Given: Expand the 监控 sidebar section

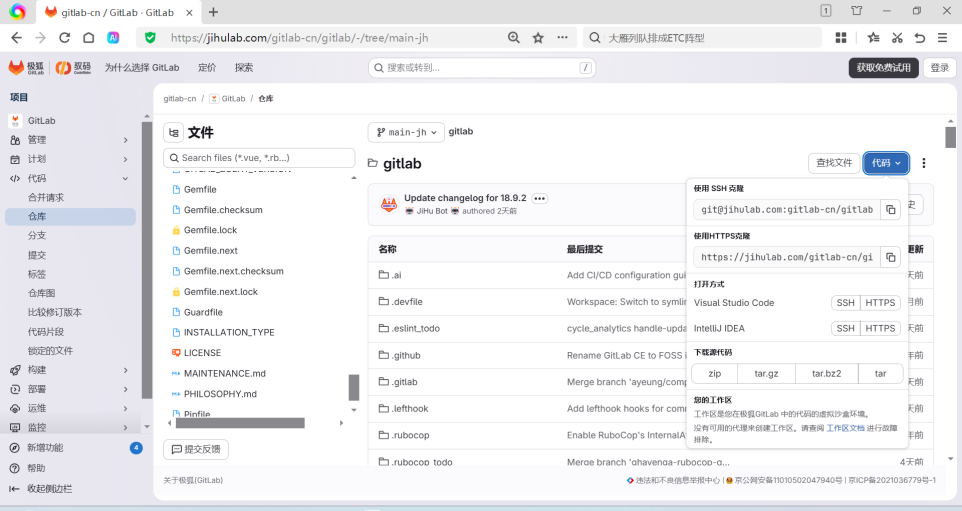Looking at the screenshot, I should 69,428.
